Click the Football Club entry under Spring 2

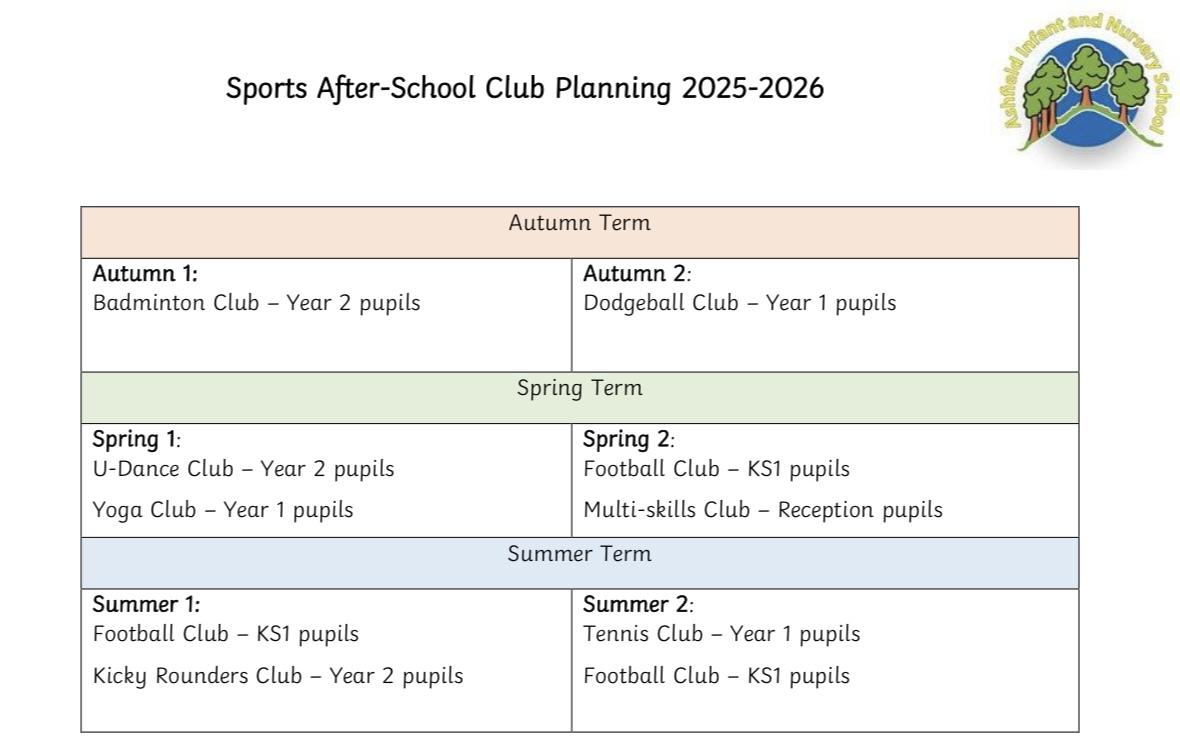coord(716,469)
